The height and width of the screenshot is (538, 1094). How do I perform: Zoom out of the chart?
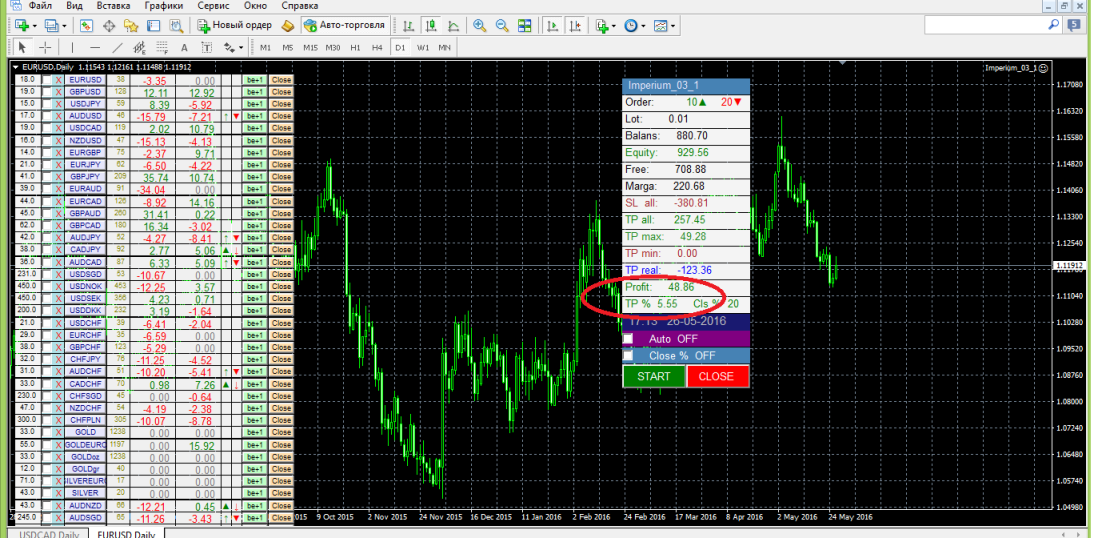(x=502, y=26)
